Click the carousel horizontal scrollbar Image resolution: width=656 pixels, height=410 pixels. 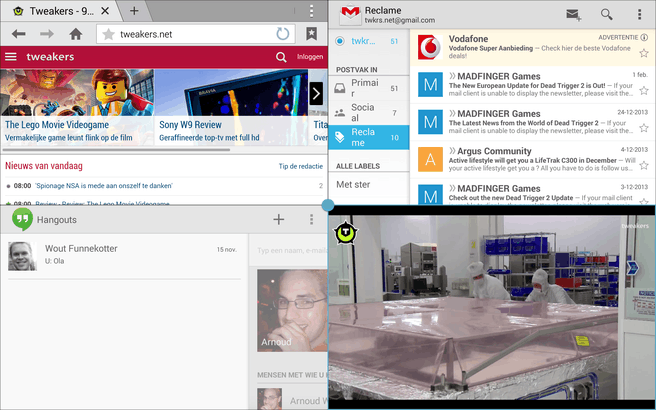coord(116,149)
